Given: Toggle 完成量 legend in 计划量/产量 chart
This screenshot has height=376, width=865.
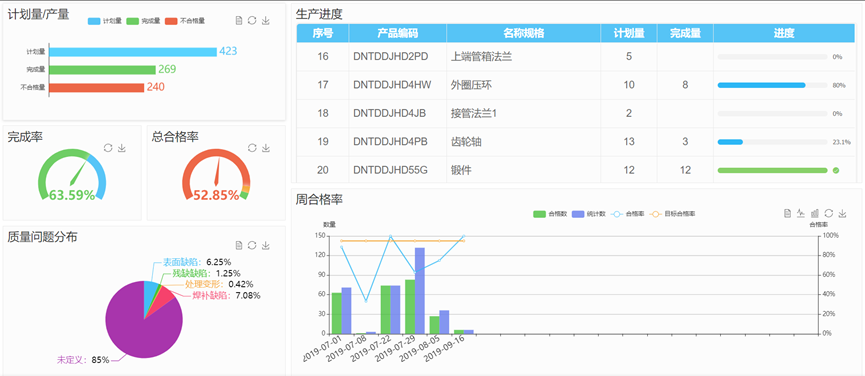Looking at the screenshot, I should tap(143, 21).
